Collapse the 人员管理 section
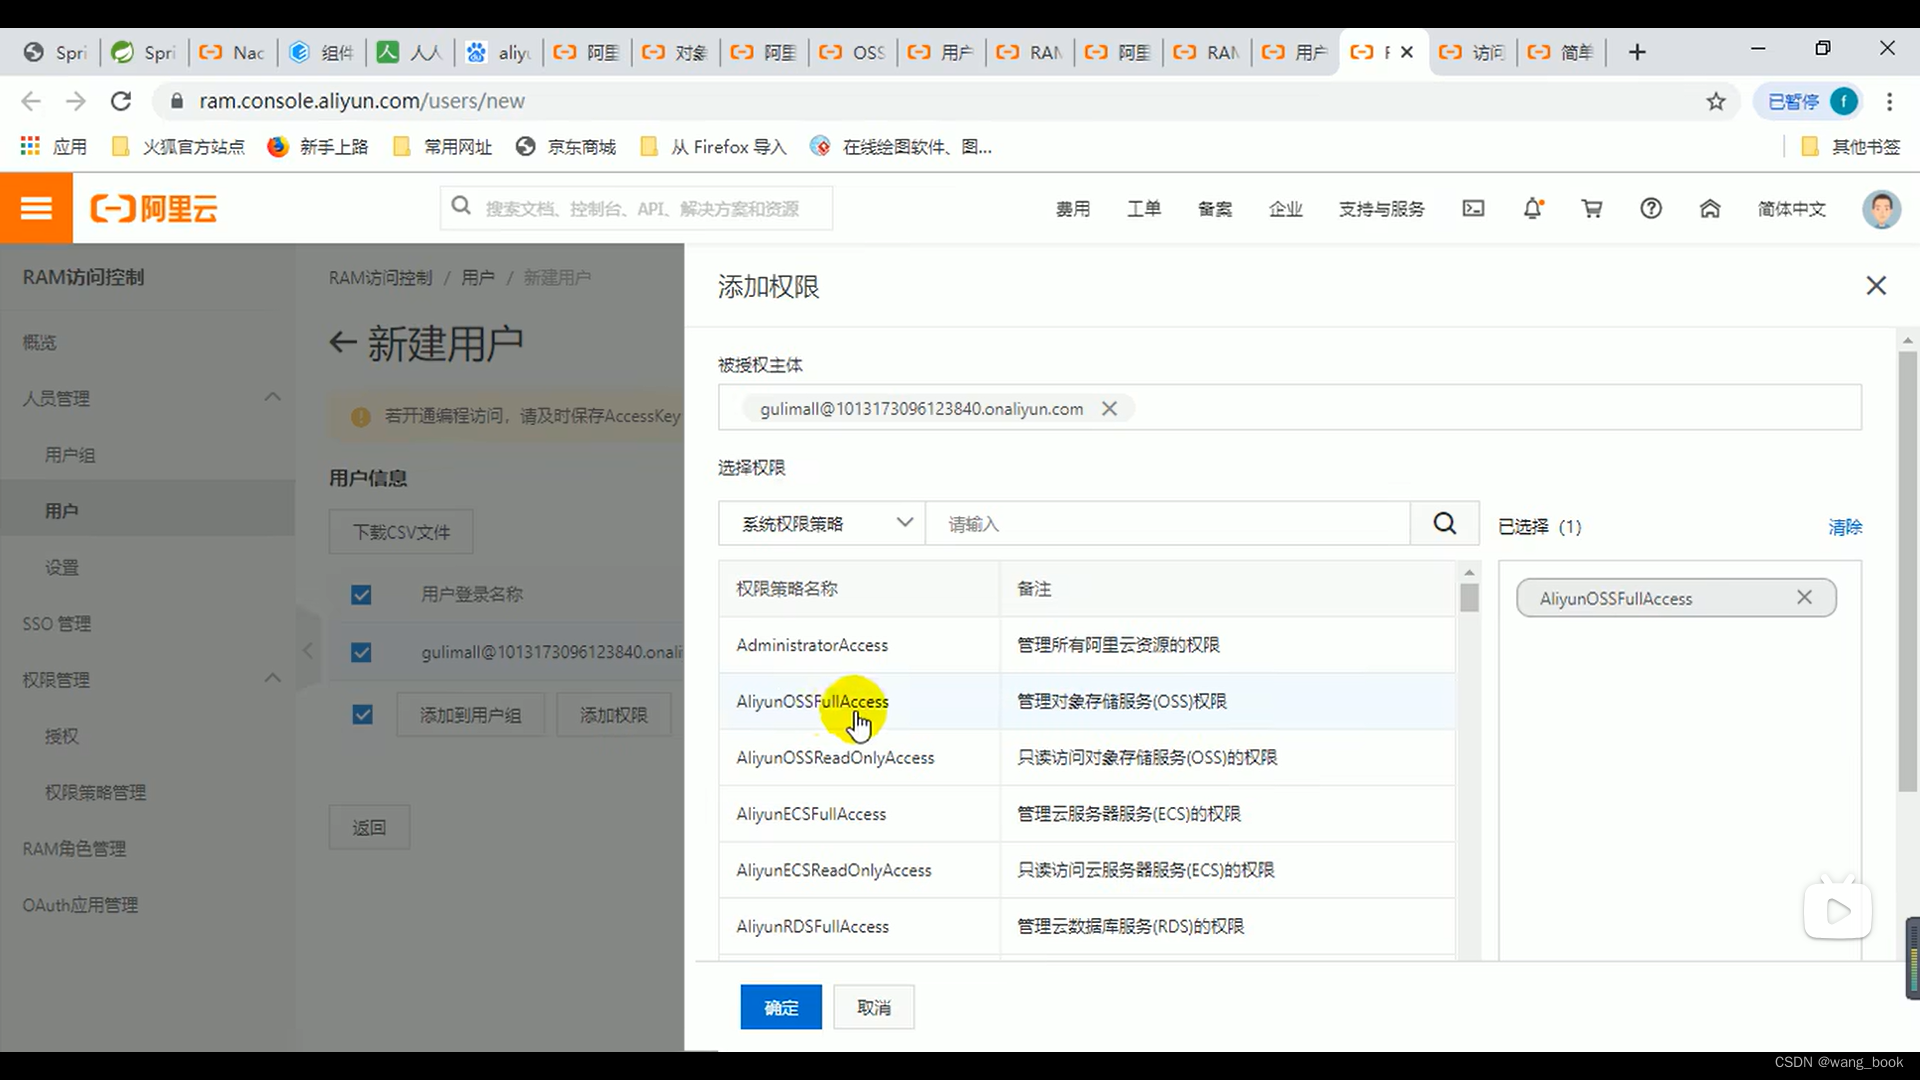1920x1080 pixels. coord(272,398)
